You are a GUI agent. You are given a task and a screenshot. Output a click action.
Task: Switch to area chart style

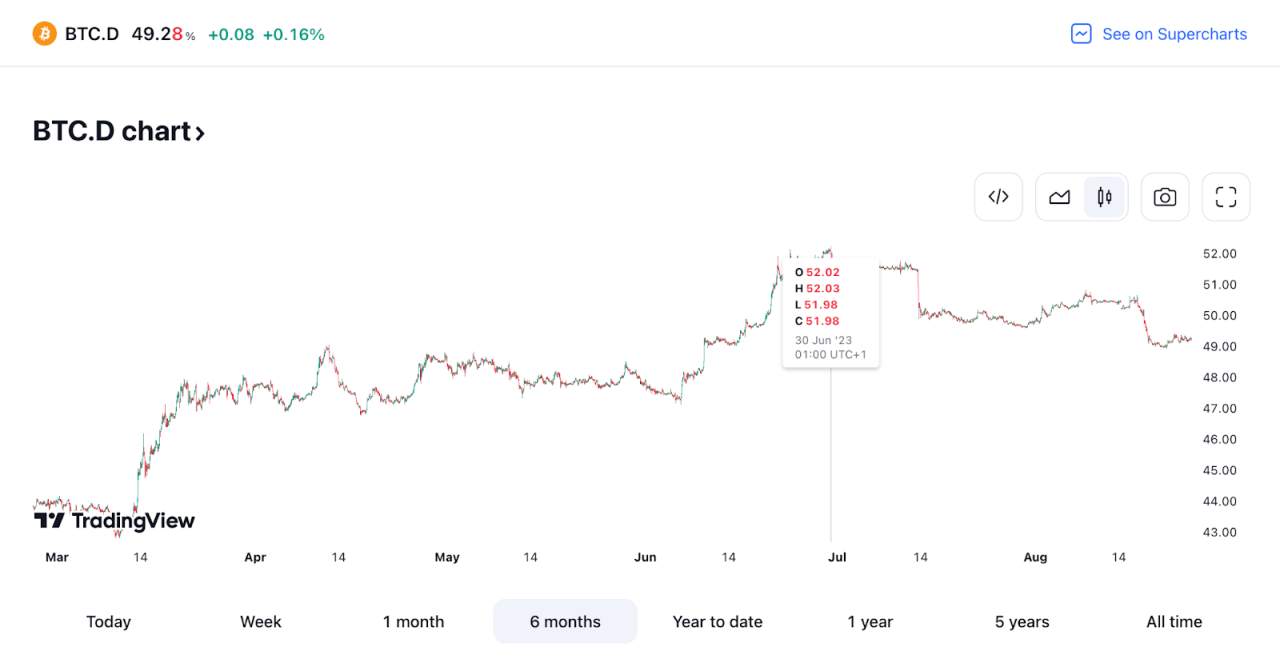click(1060, 197)
